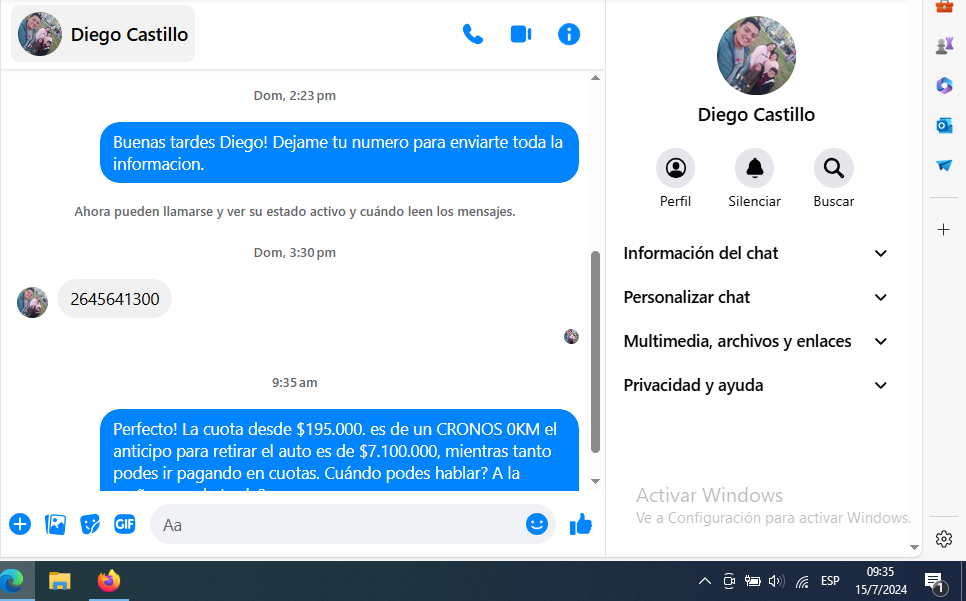Send a thumbs-up like
This screenshot has width=966, height=601.
(581, 524)
